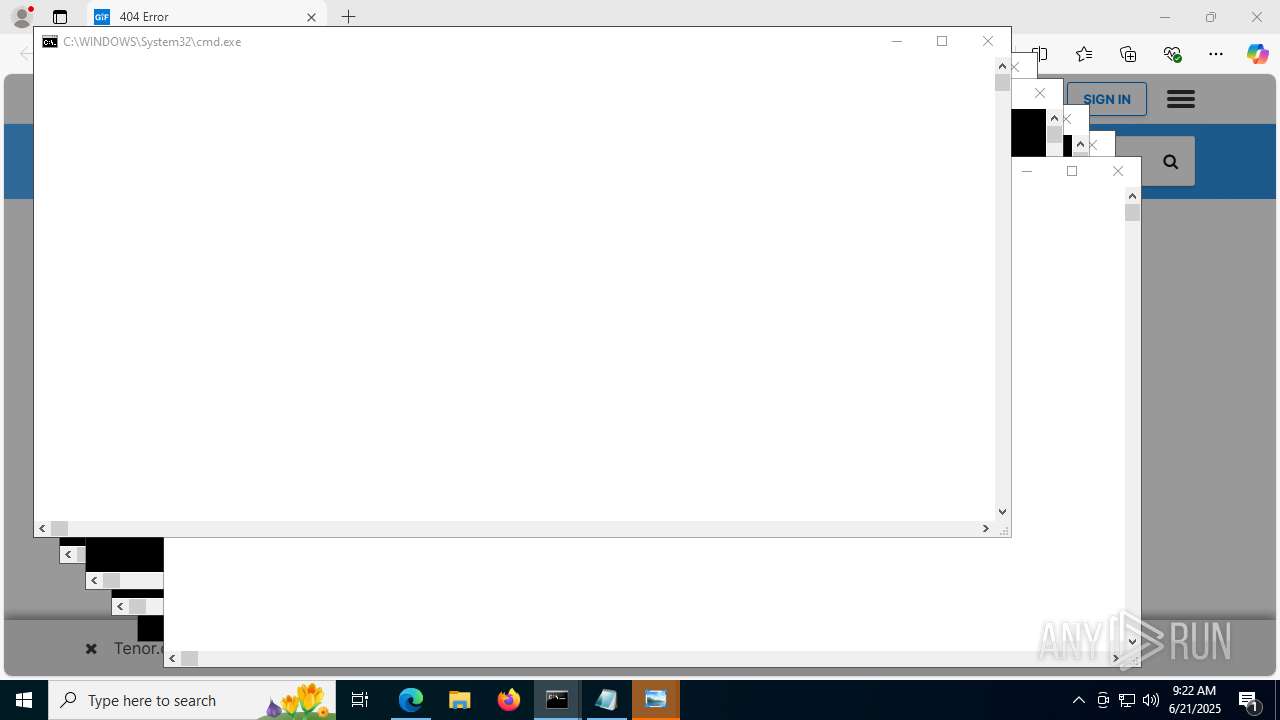Open Task View on the taskbar
Screen dimensions: 1280x720
point(360,700)
